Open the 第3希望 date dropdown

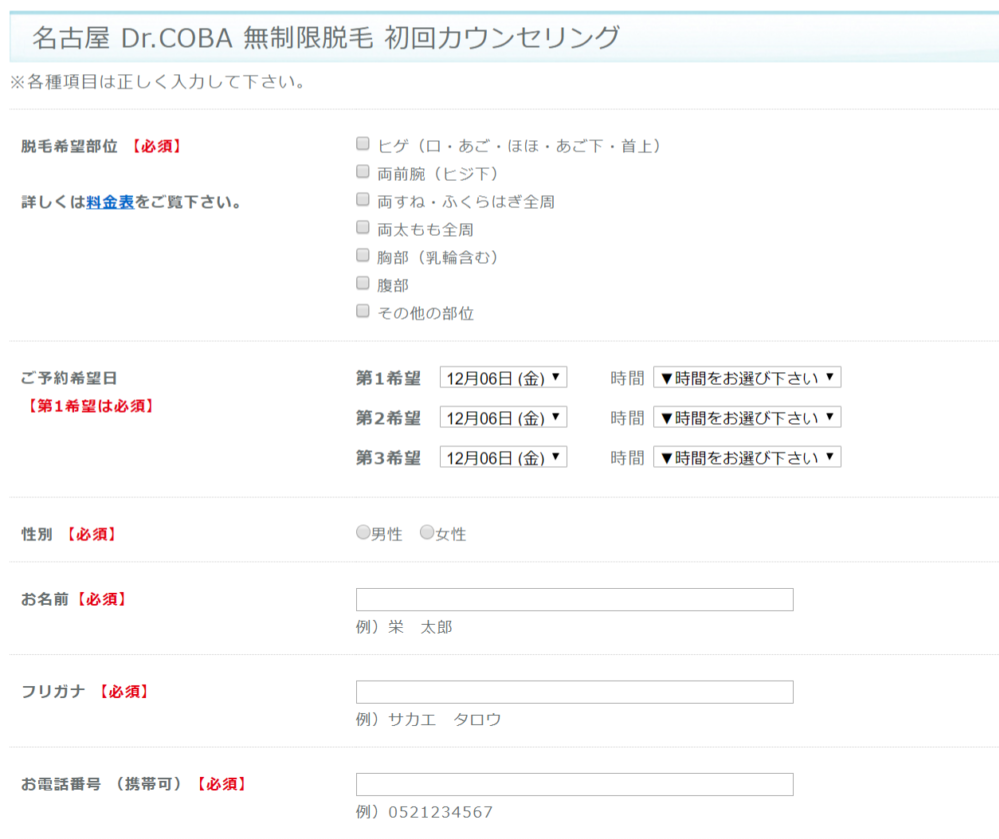[503, 457]
